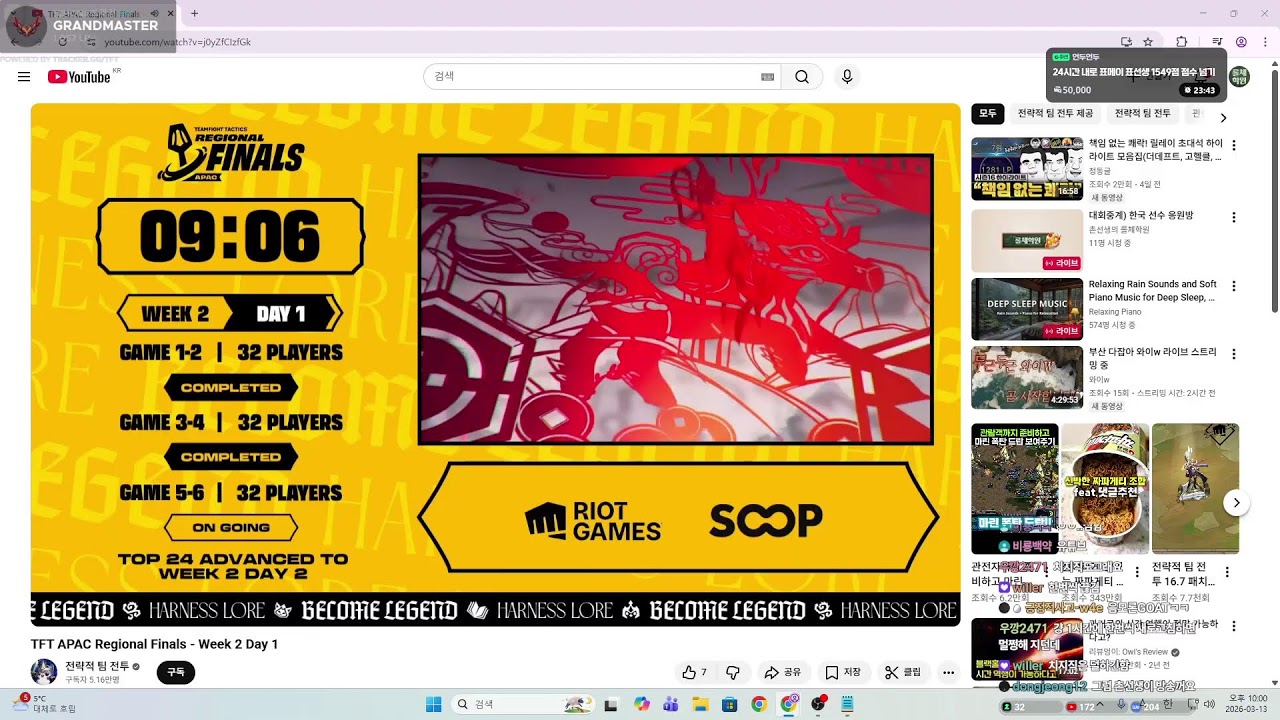The image size is (1280, 720).
Task: Open options menu for 부산 다잡아 와이w stream
Action: 1233,354
